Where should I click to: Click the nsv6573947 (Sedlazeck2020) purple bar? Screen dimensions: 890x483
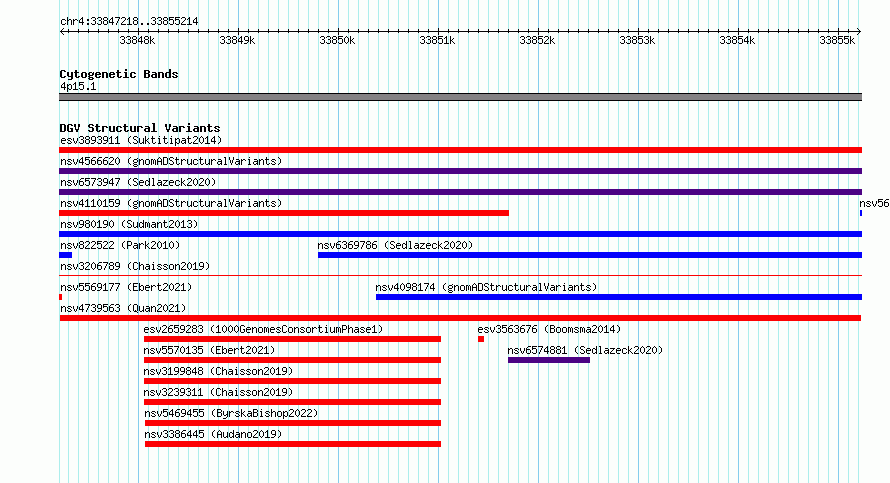[x=460, y=192]
